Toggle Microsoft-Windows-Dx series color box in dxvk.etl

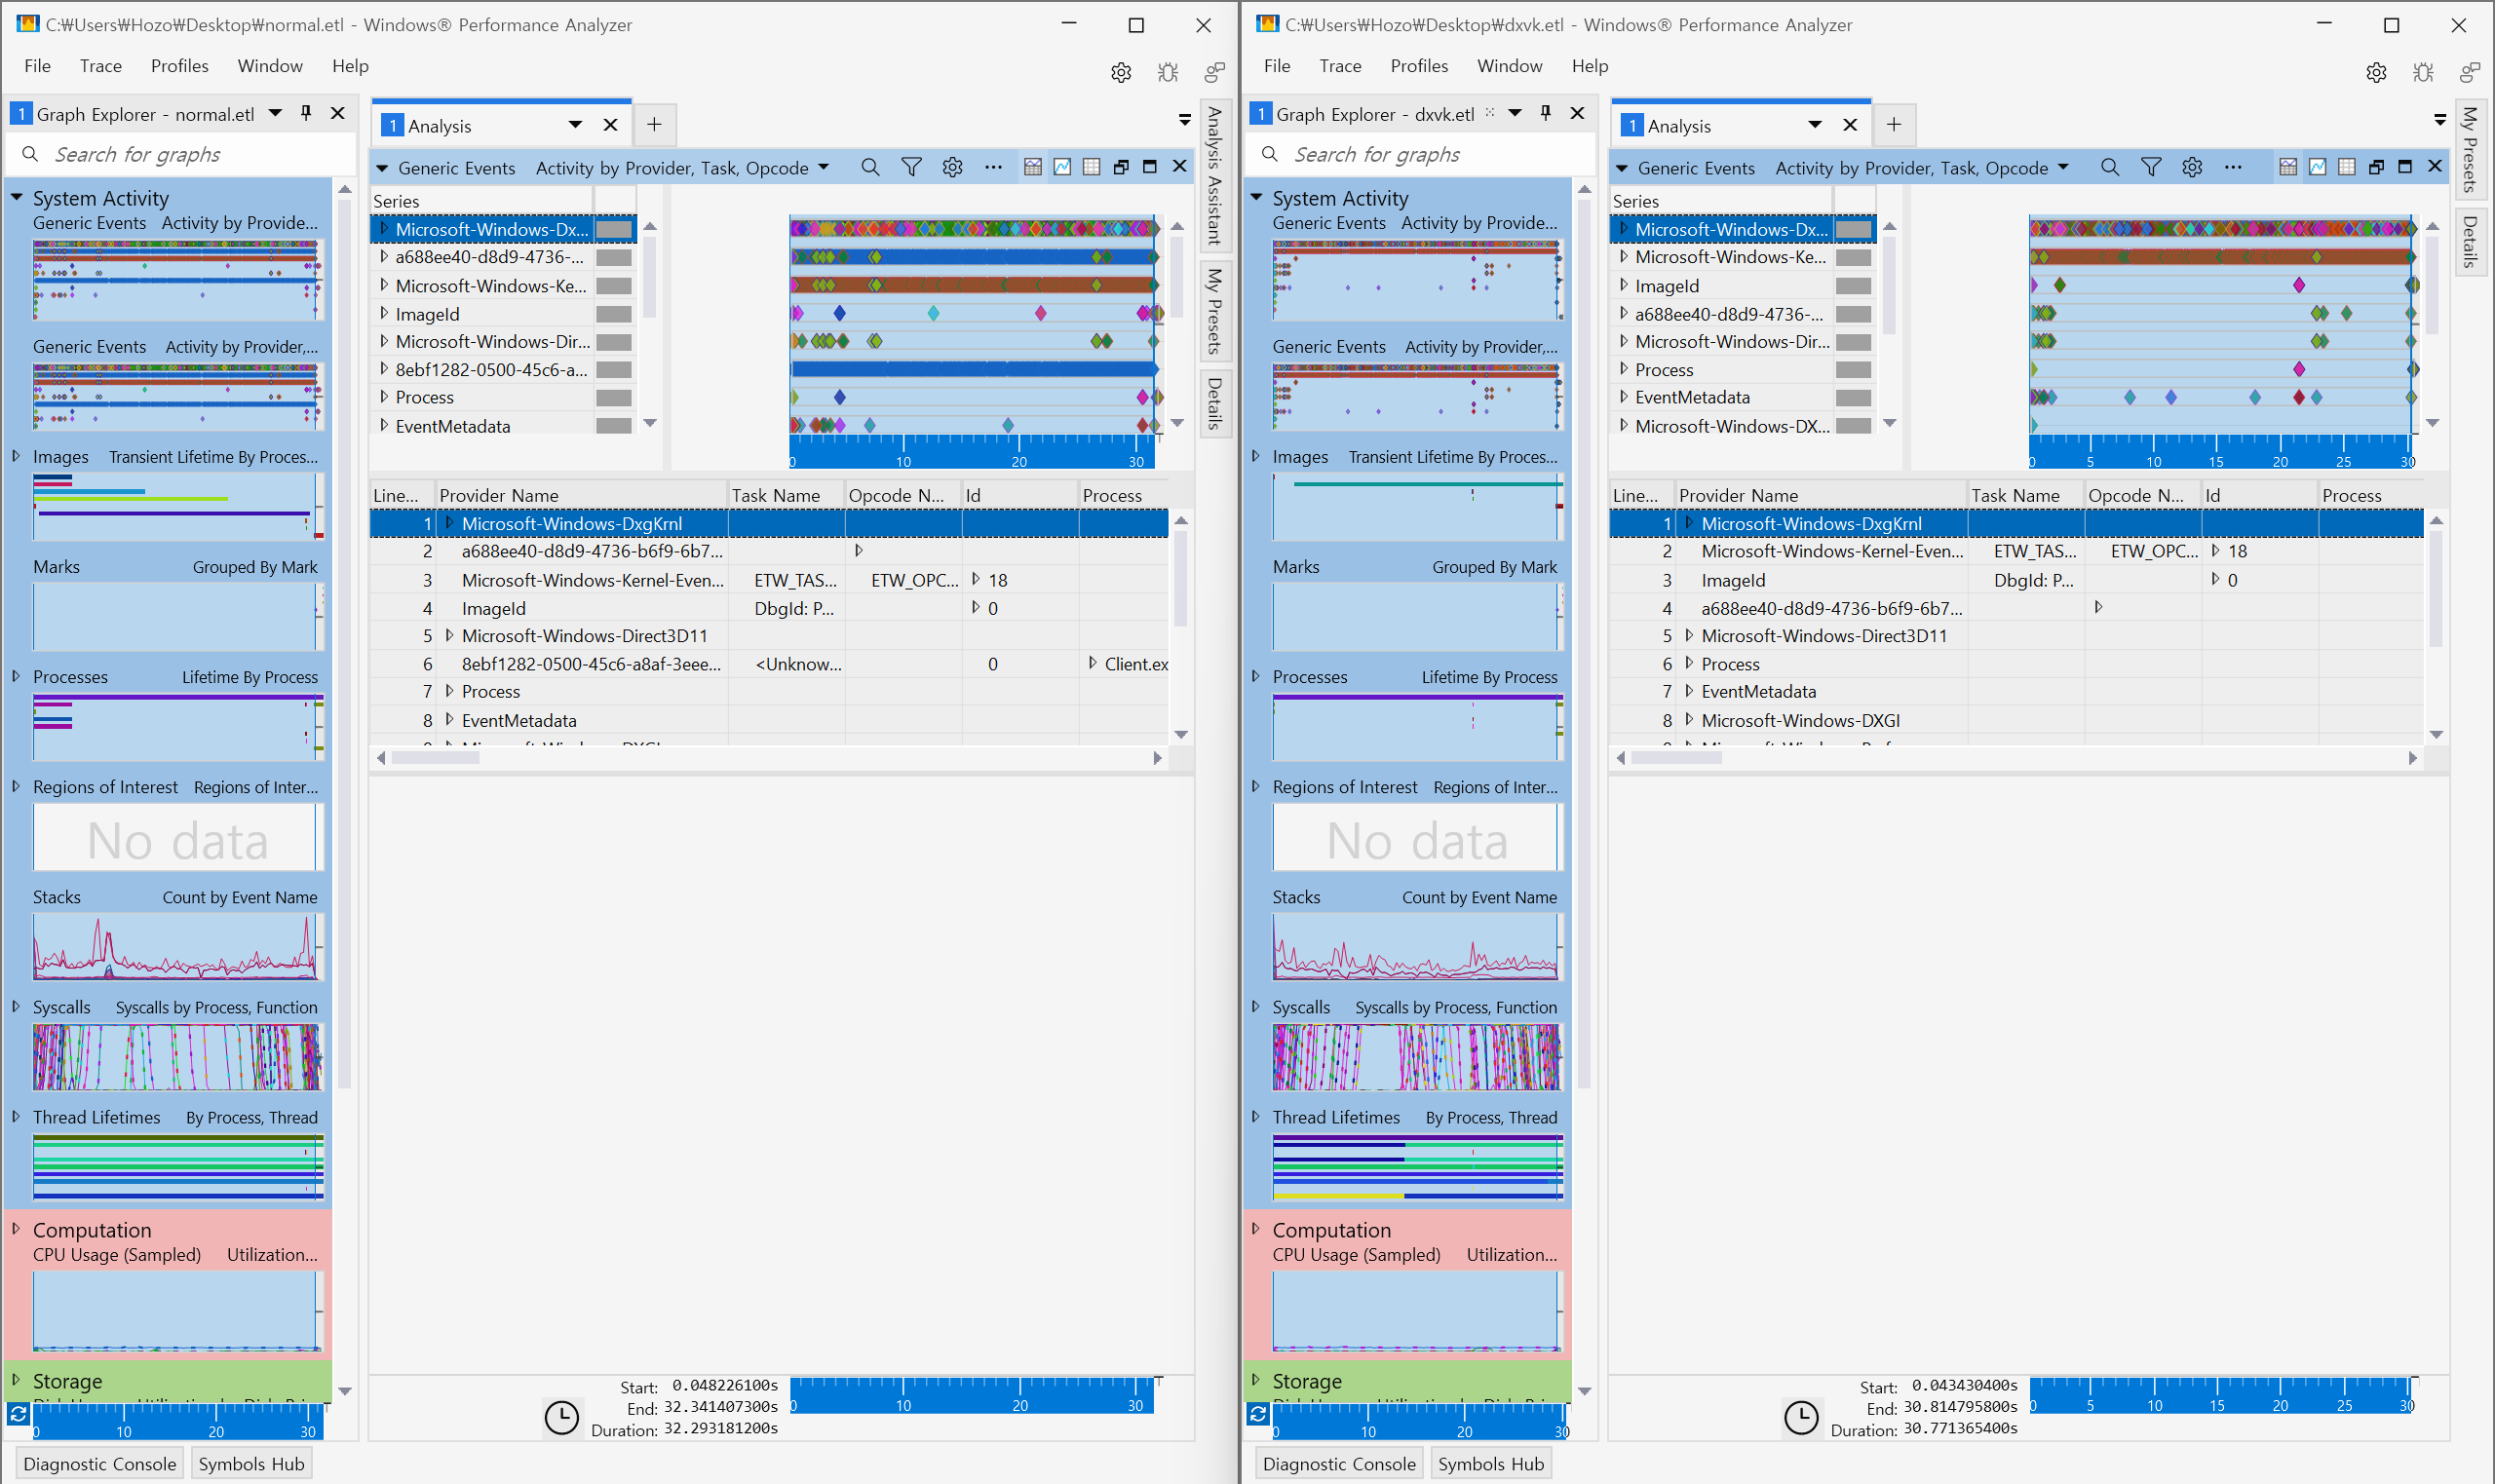[1853, 229]
